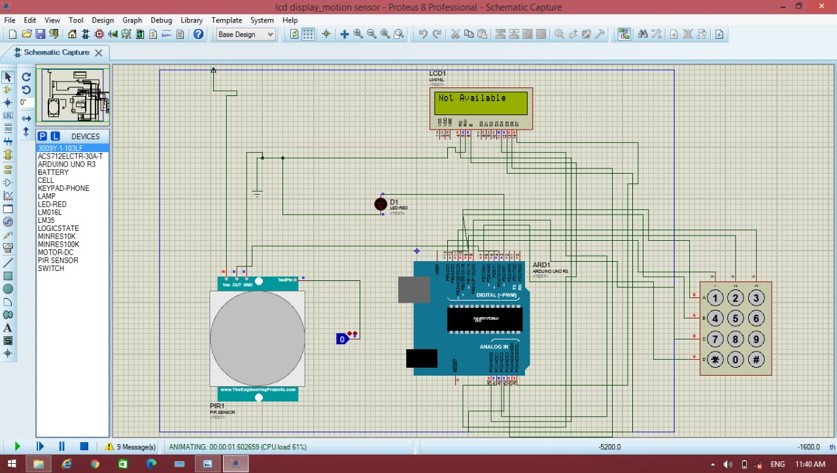Select the Cut scissors icon
The width and height of the screenshot is (837, 473).
tap(455, 34)
